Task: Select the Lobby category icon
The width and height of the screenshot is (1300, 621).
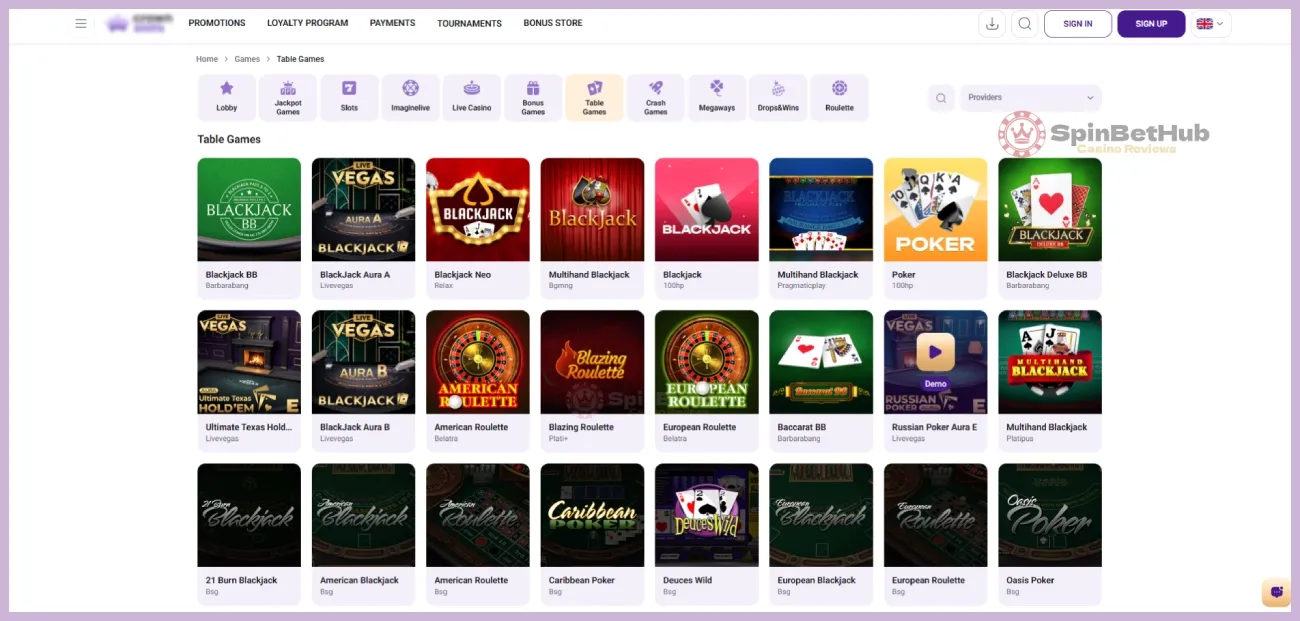Action: [x=227, y=98]
